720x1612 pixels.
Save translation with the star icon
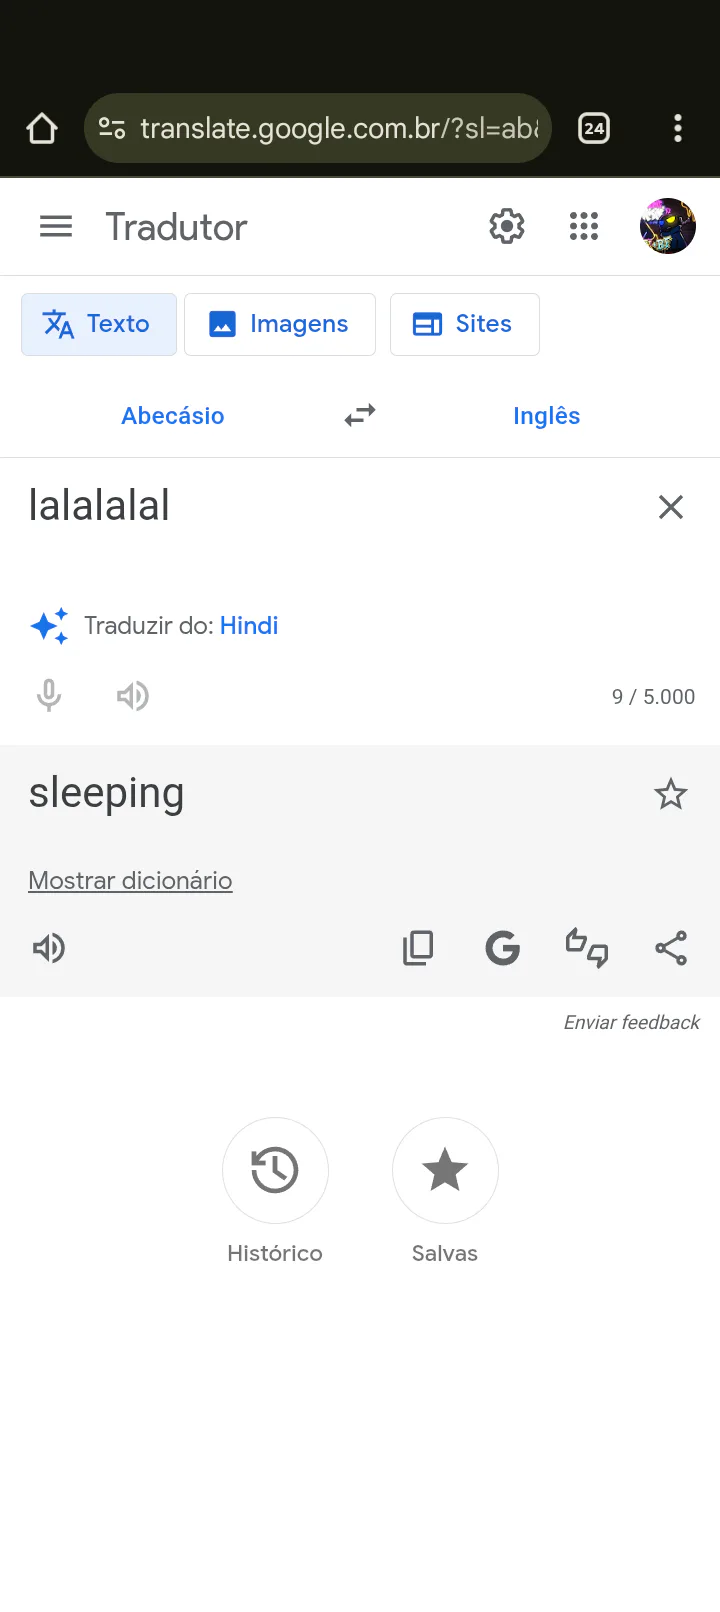[x=671, y=795]
